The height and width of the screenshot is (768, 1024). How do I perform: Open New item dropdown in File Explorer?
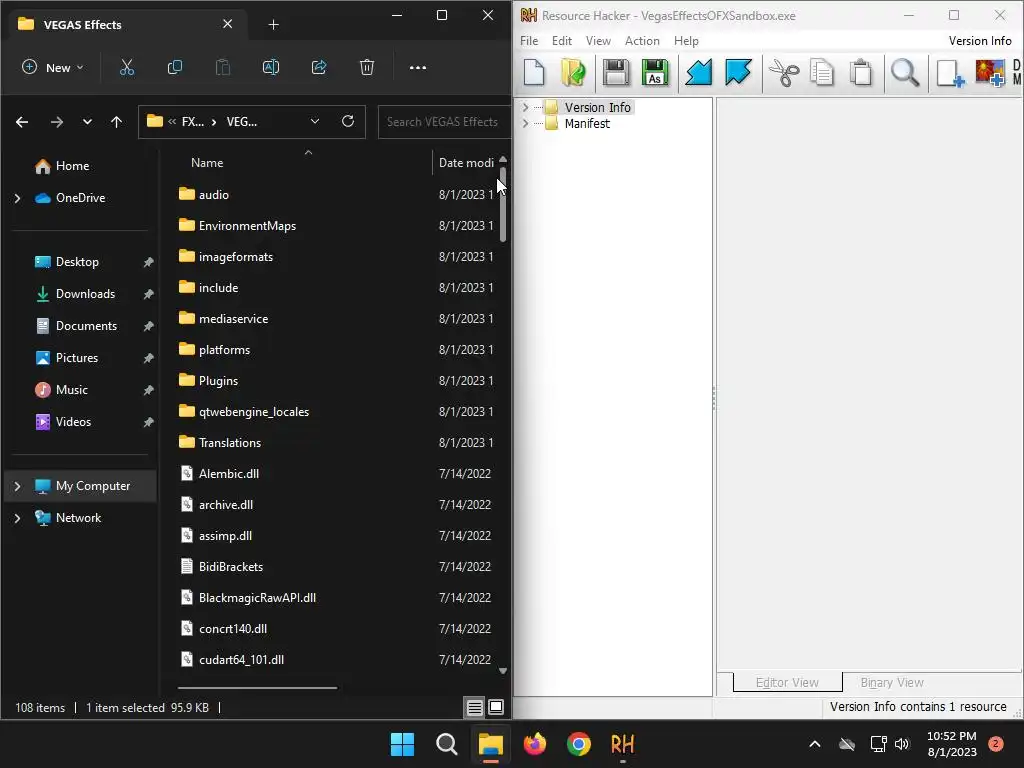pos(54,67)
